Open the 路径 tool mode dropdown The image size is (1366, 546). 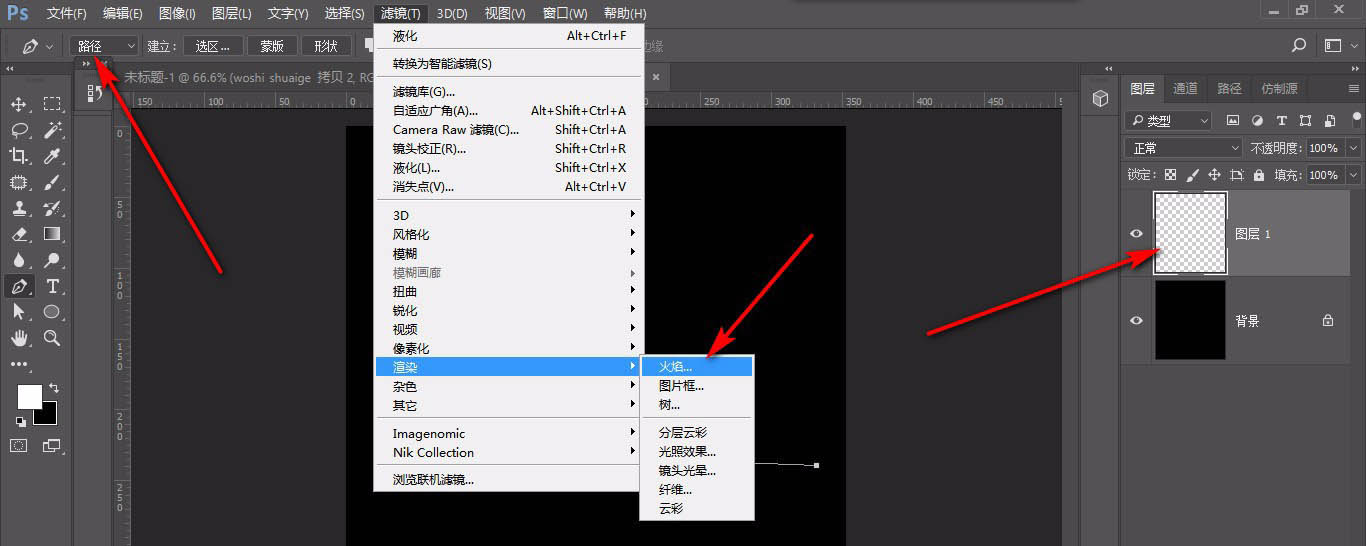click(x=105, y=46)
